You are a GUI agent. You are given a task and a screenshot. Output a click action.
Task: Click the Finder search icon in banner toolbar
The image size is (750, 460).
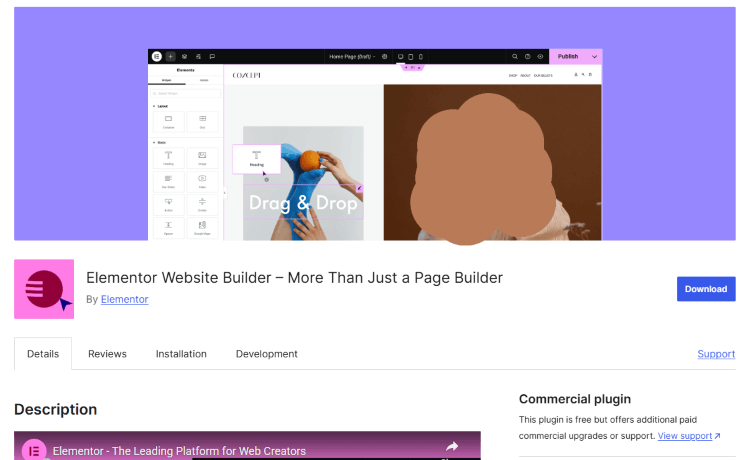coord(515,56)
